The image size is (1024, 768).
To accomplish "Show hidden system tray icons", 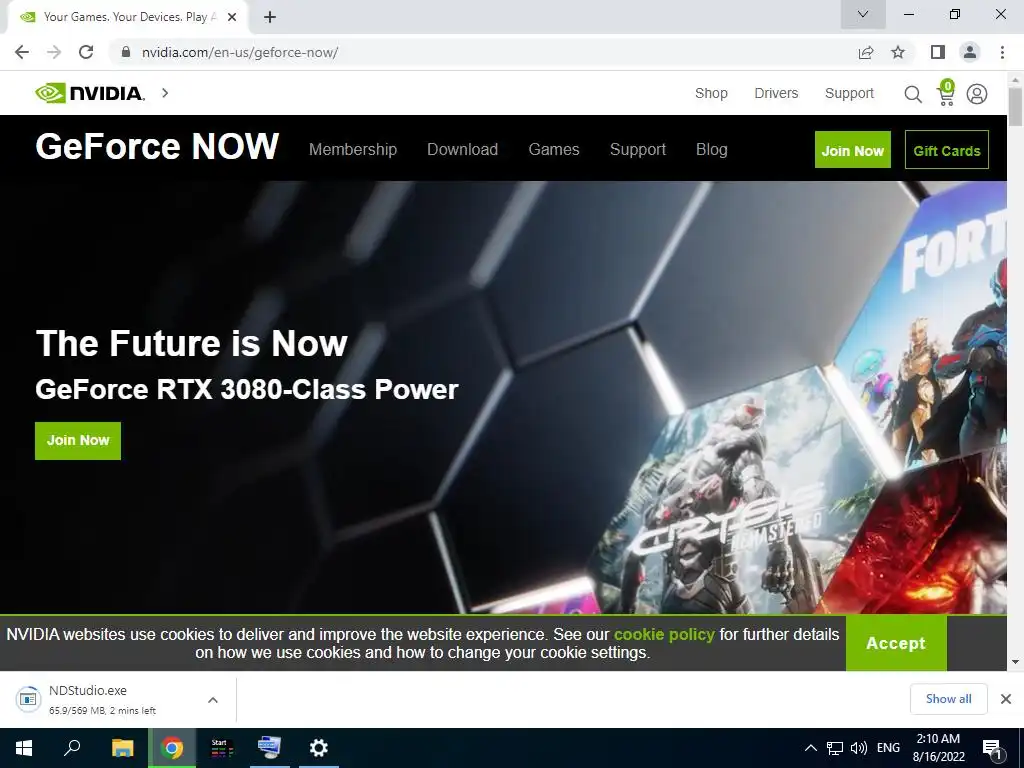I will (x=810, y=748).
